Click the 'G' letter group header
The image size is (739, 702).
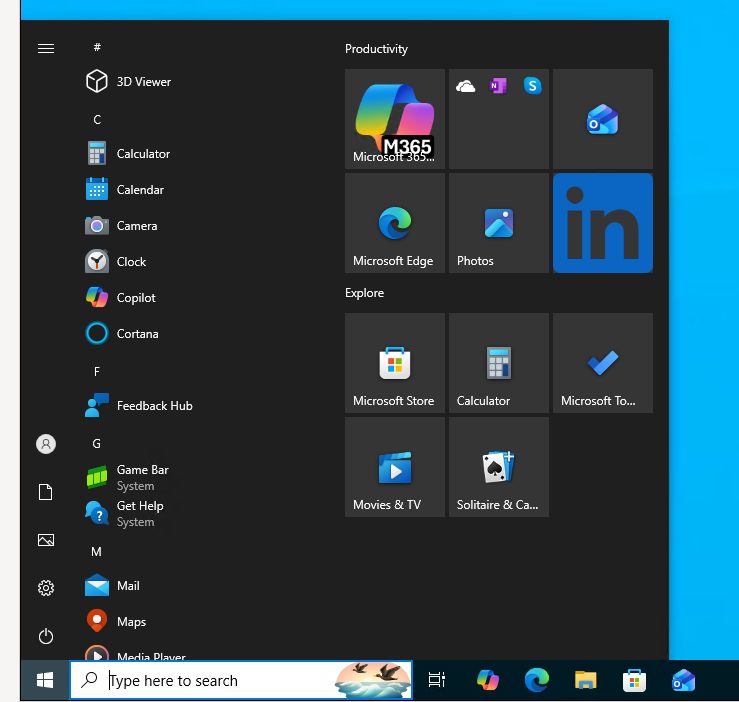(97, 444)
